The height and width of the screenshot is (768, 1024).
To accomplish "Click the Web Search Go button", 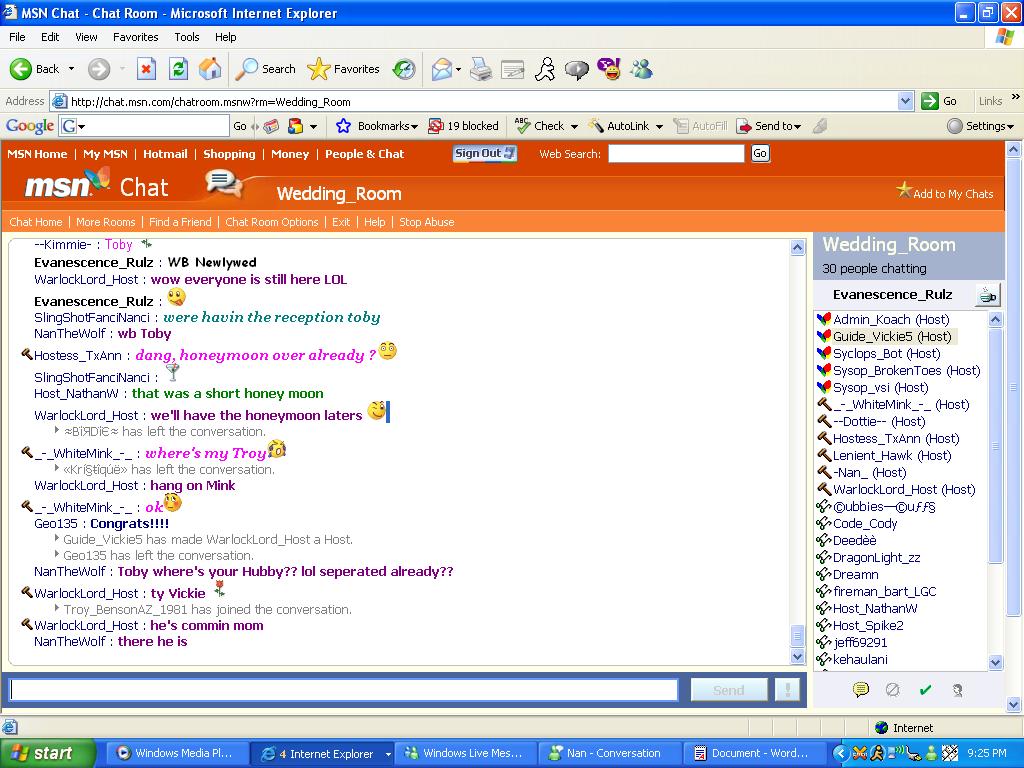I will [x=760, y=153].
